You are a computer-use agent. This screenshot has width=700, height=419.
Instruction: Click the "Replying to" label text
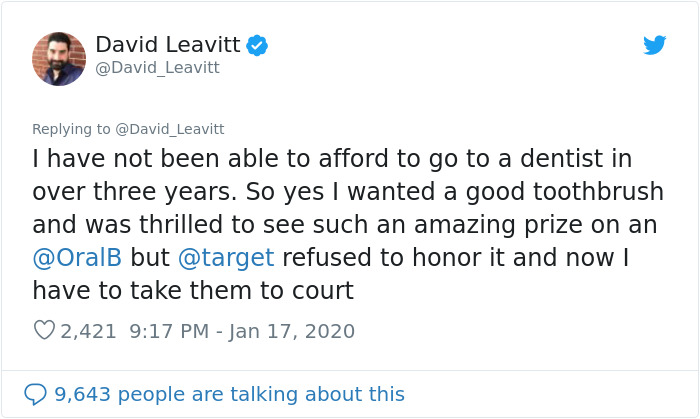(x=71, y=129)
